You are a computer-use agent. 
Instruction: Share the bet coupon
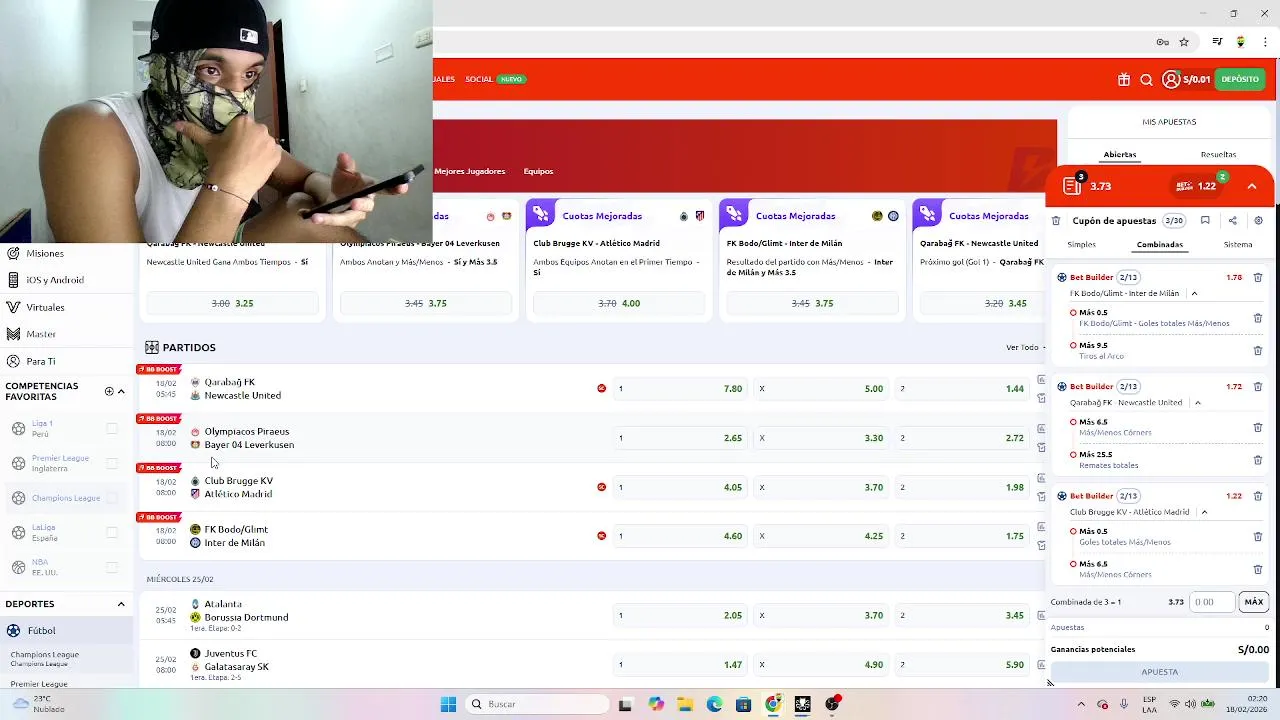pyautogui.click(x=1232, y=221)
